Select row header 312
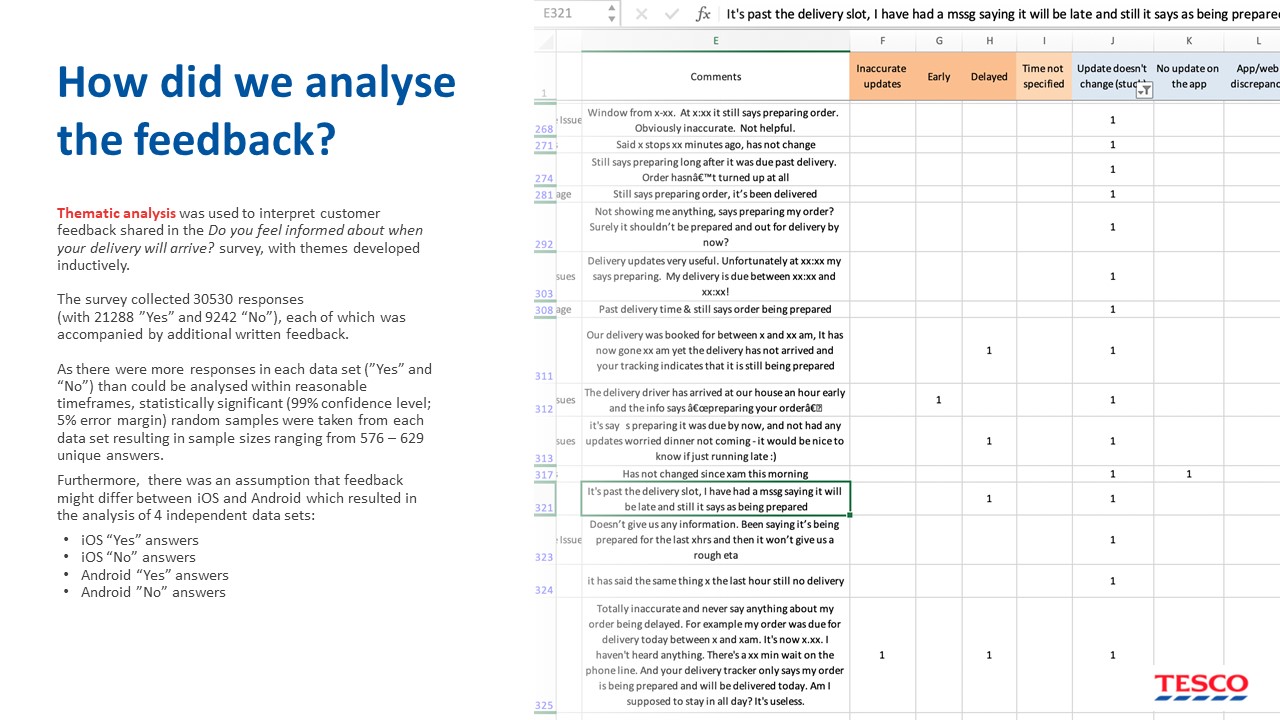 tap(545, 400)
